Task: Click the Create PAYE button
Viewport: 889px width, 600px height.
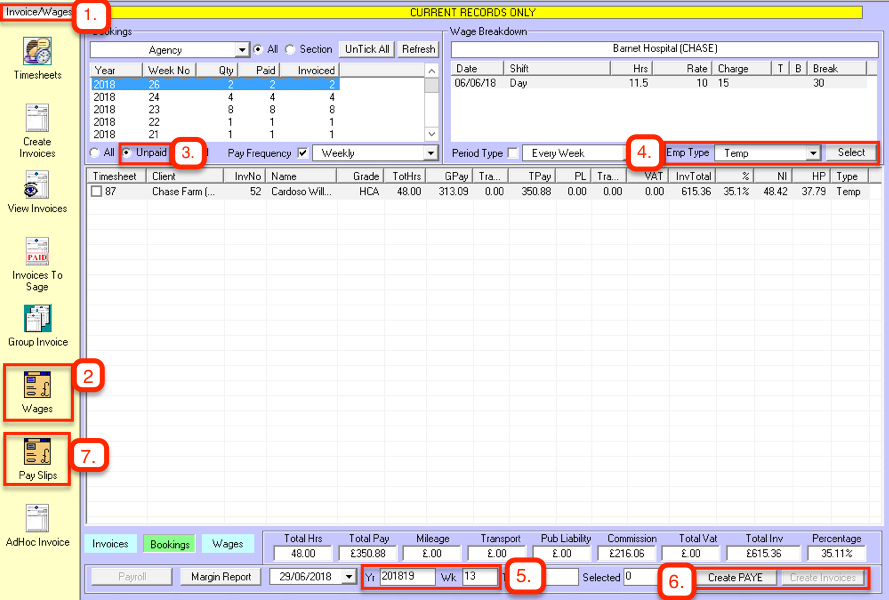Action: (735, 577)
